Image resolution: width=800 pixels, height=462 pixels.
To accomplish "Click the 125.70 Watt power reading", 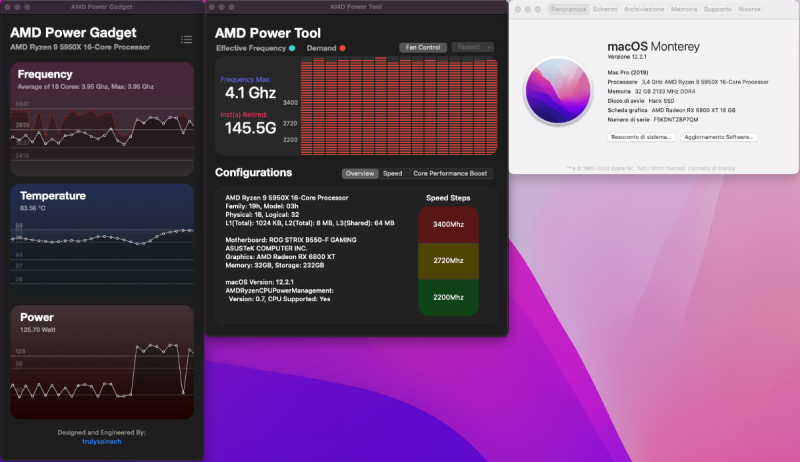I will (38, 330).
